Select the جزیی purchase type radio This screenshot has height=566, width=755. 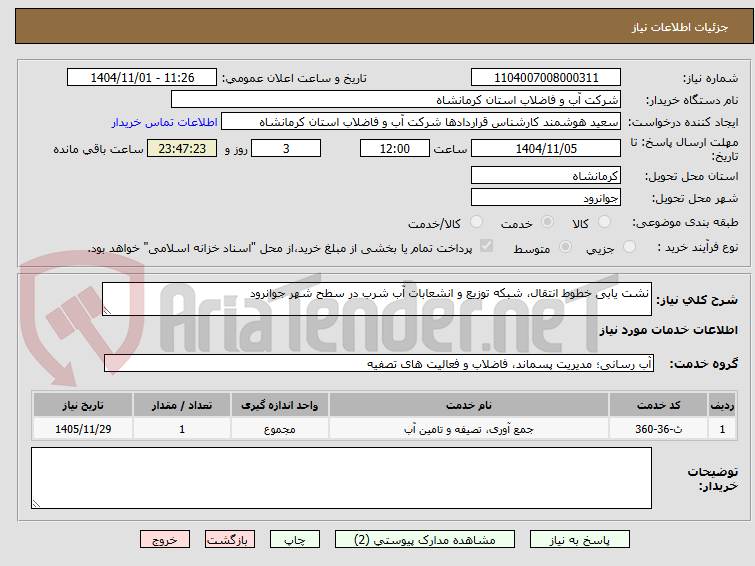click(629, 247)
